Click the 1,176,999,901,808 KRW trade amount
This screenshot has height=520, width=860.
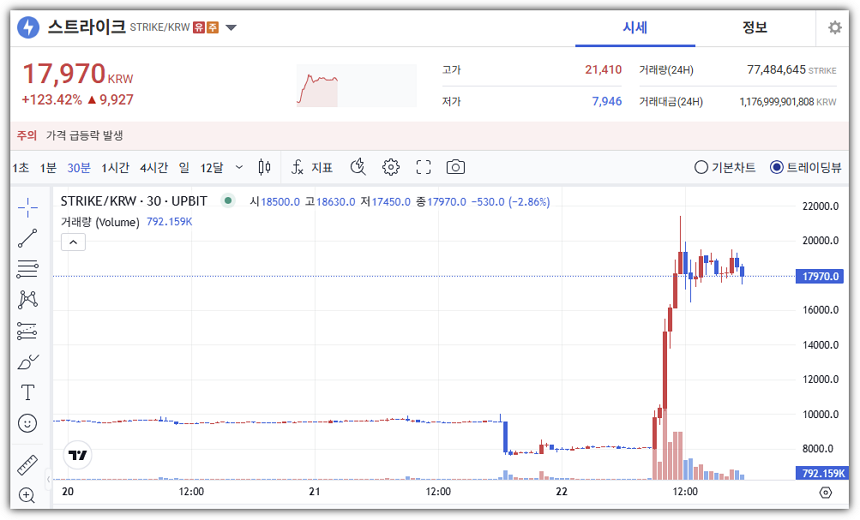(x=788, y=101)
